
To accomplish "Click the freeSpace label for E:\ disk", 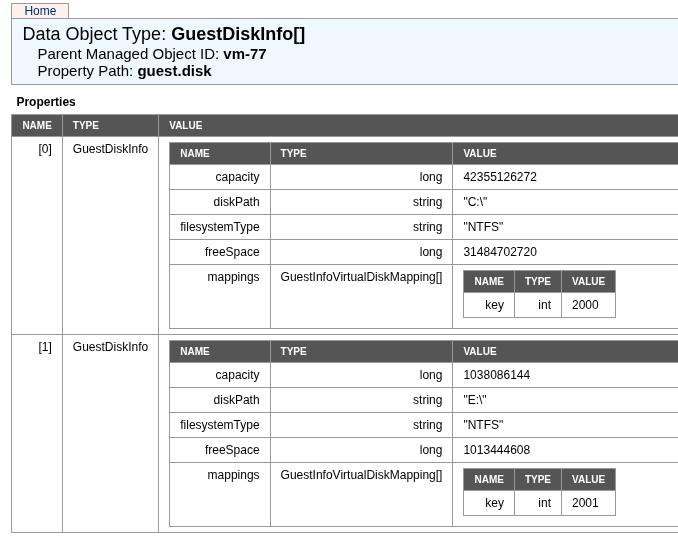I will pyautogui.click(x=232, y=450).
